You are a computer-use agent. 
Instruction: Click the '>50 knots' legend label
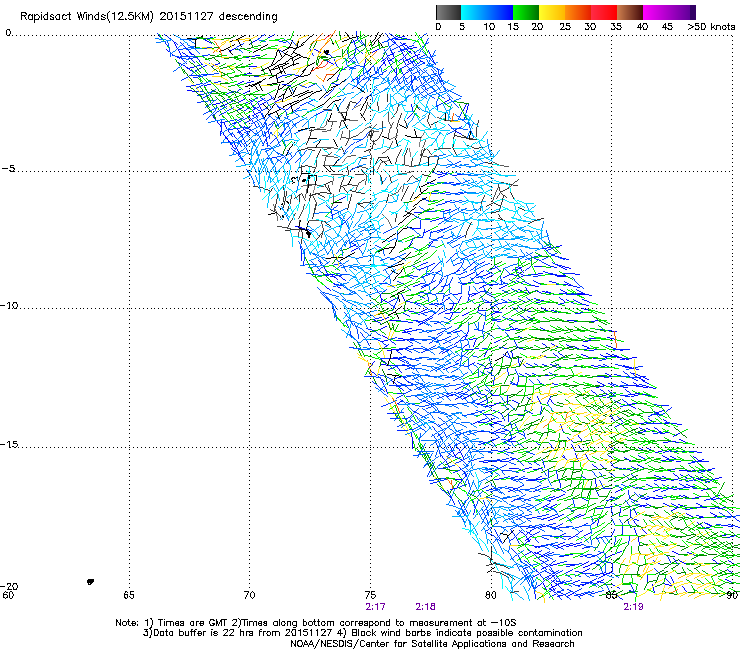(x=711, y=27)
